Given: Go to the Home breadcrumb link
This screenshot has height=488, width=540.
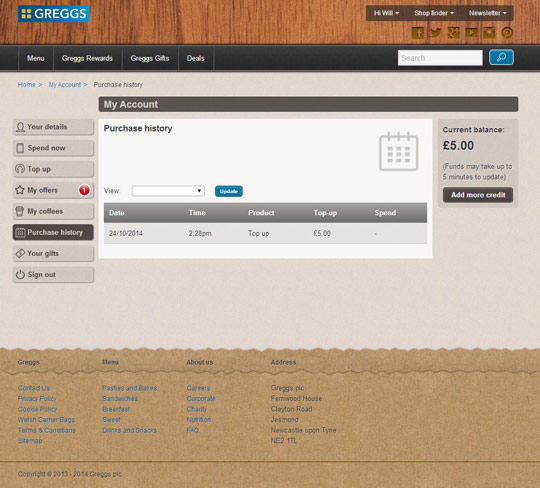Looking at the screenshot, I should click(27, 85).
